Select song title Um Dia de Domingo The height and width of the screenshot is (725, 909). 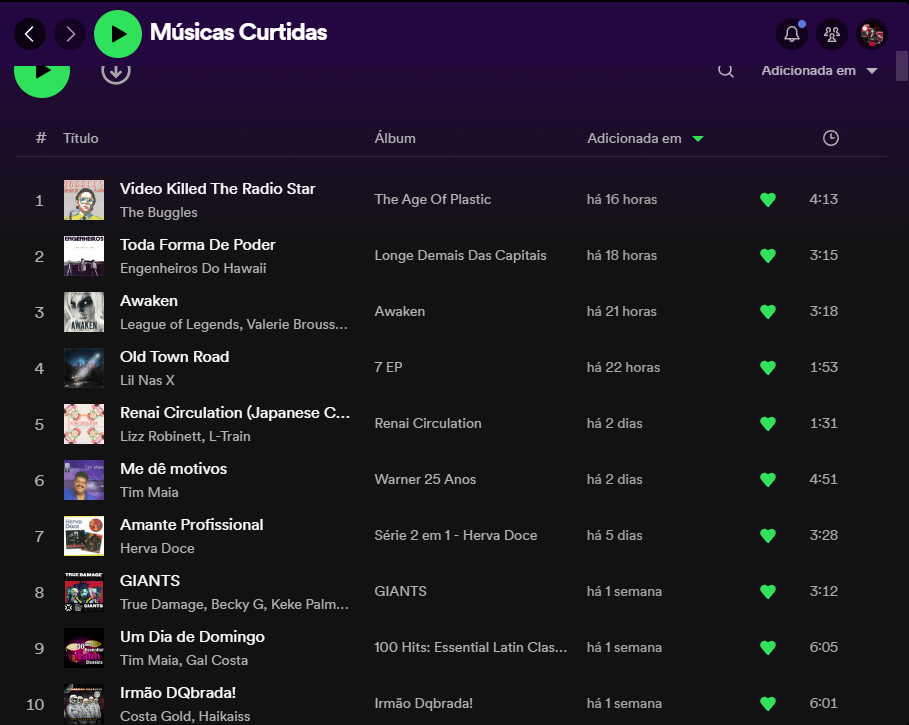coord(192,637)
